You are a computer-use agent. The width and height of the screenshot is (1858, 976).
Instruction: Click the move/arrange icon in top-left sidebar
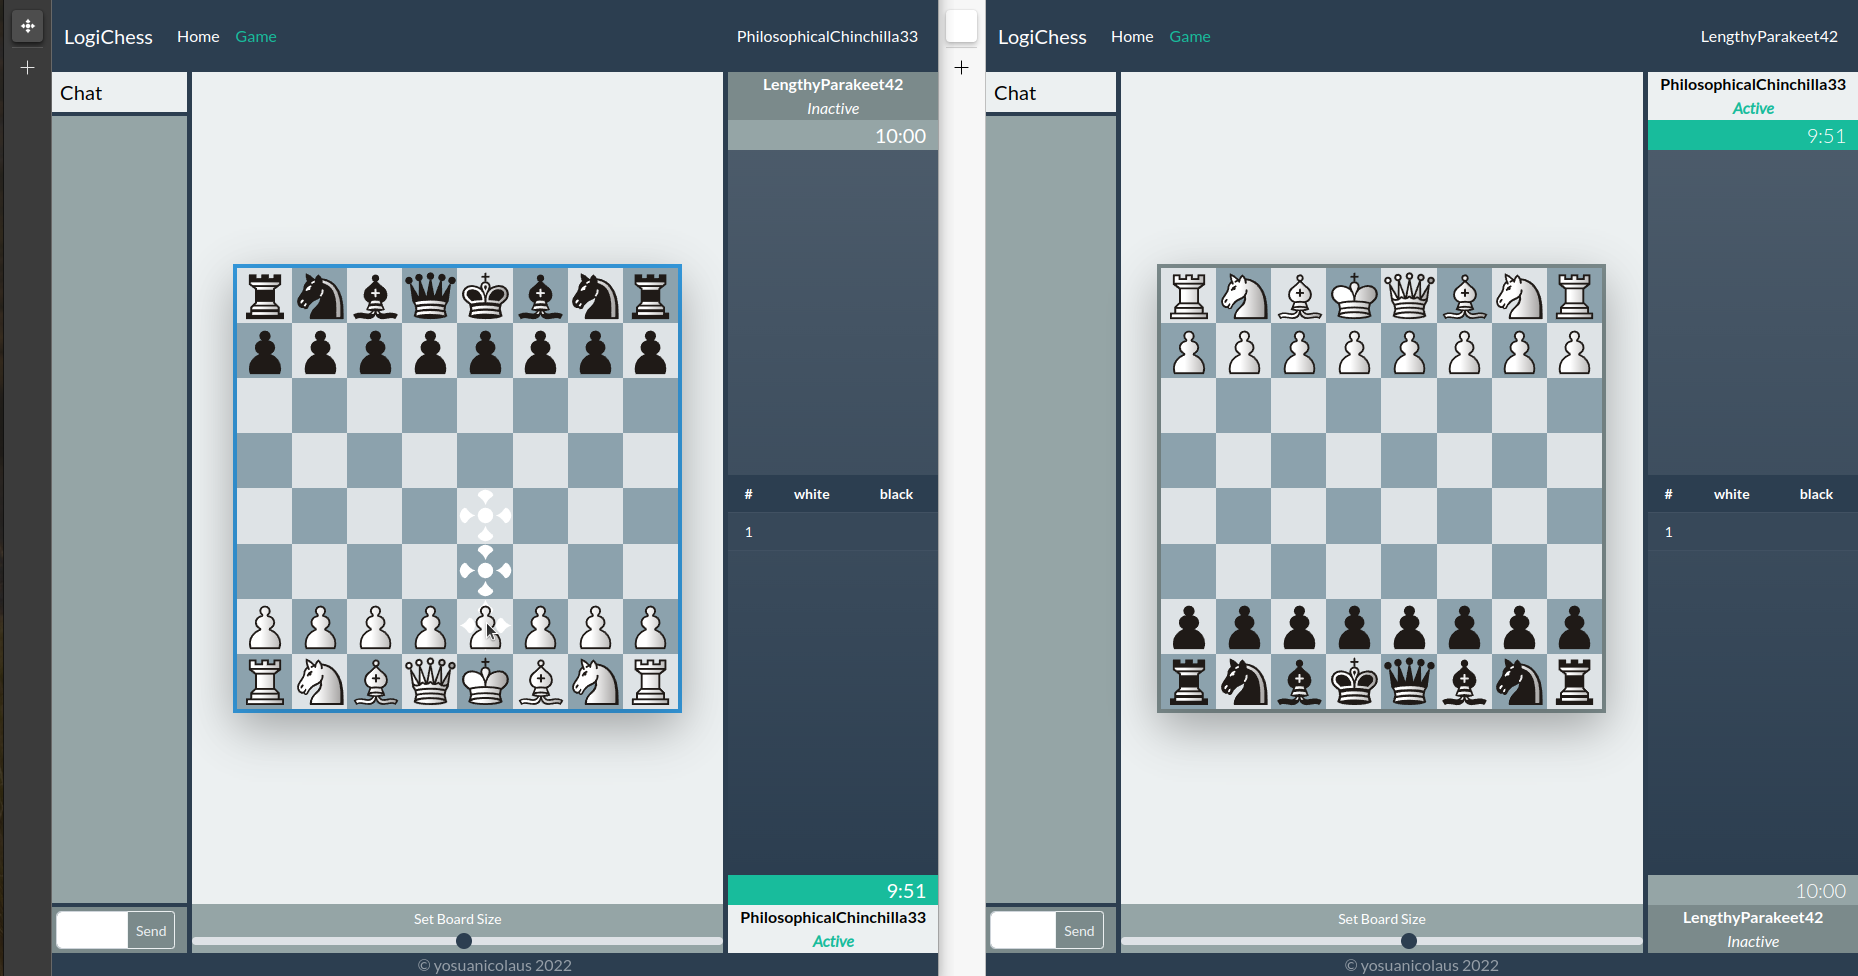(28, 26)
